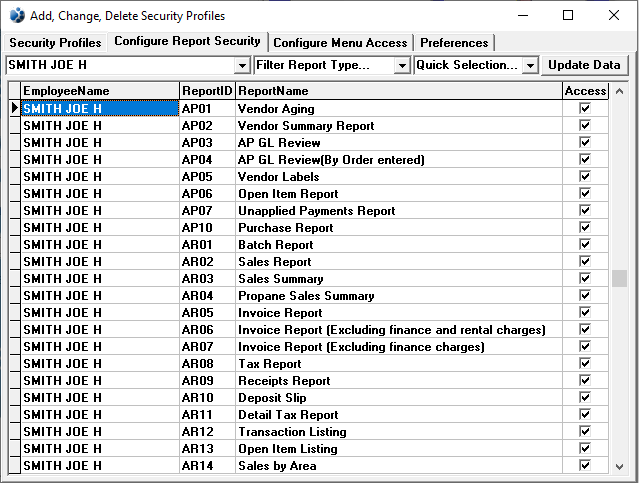Click the scrollbar up arrow

[620, 90]
